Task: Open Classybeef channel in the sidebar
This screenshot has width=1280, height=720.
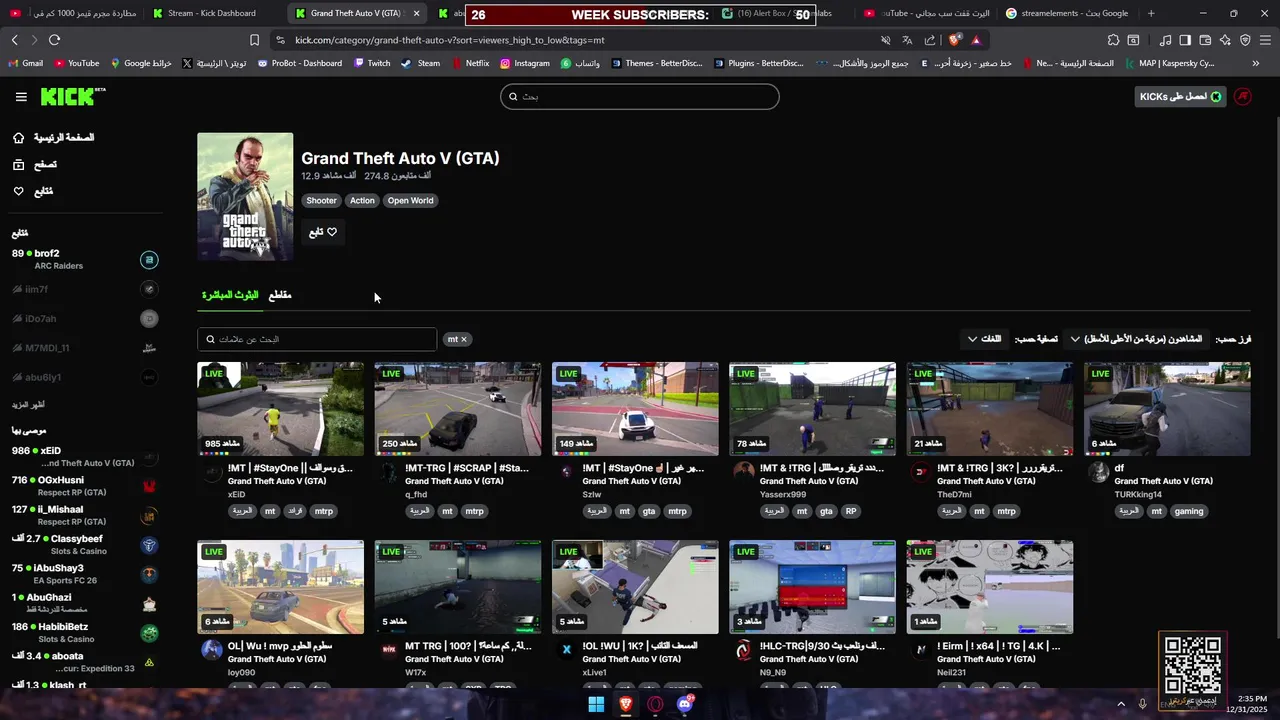Action: (85, 545)
